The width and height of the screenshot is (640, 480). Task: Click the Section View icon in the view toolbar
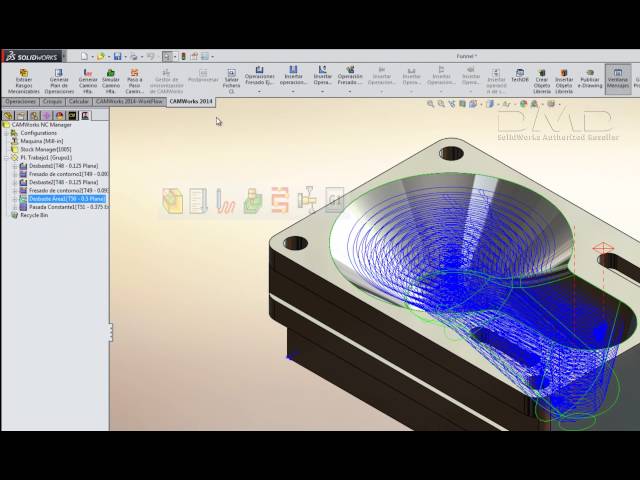pyautogui.click(x=462, y=104)
